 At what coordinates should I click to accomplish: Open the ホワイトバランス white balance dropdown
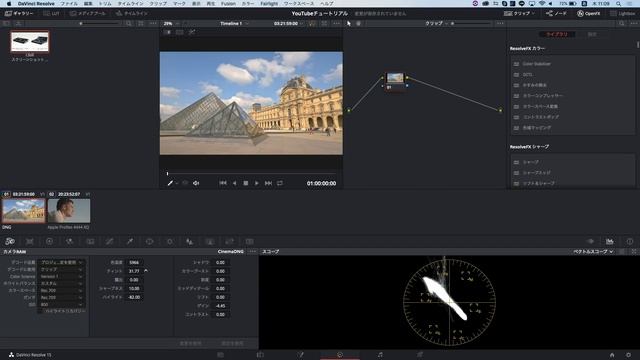[61, 283]
